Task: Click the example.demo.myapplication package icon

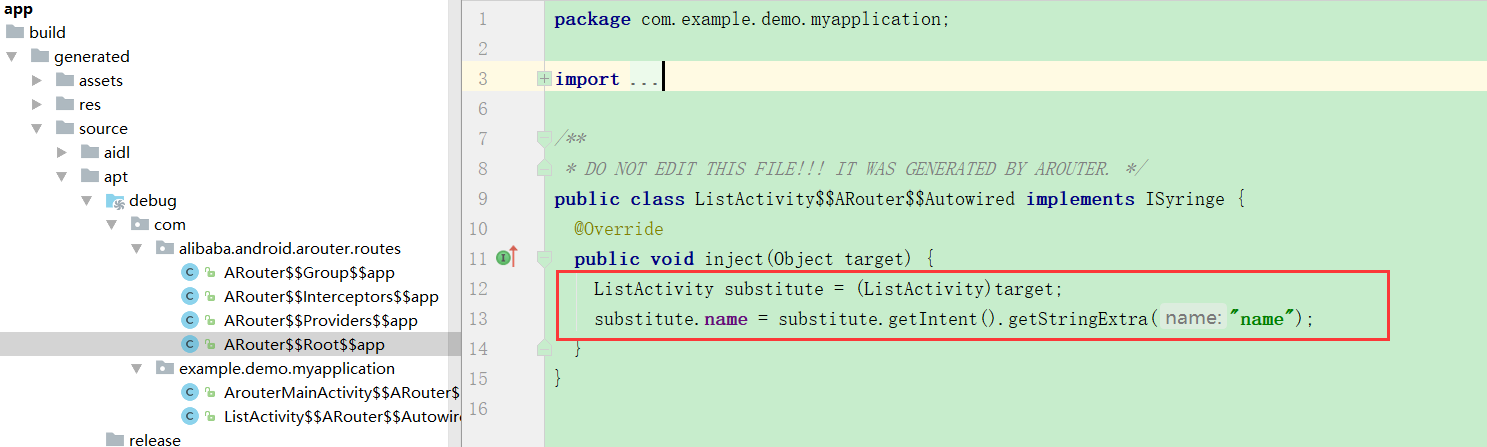Action: [x=165, y=369]
